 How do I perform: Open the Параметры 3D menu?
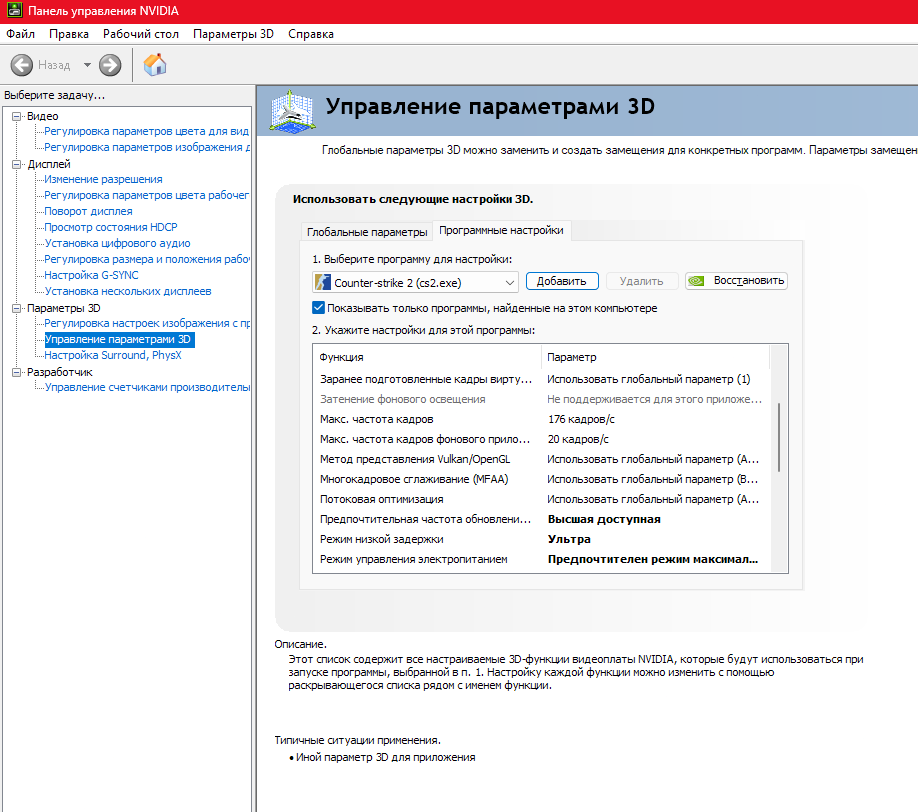coord(232,34)
